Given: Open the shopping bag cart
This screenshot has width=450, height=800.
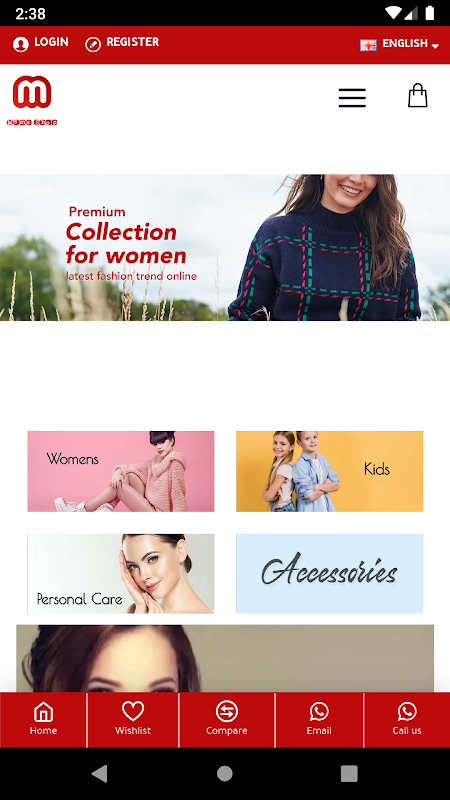Looking at the screenshot, I should pyautogui.click(x=417, y=95).
